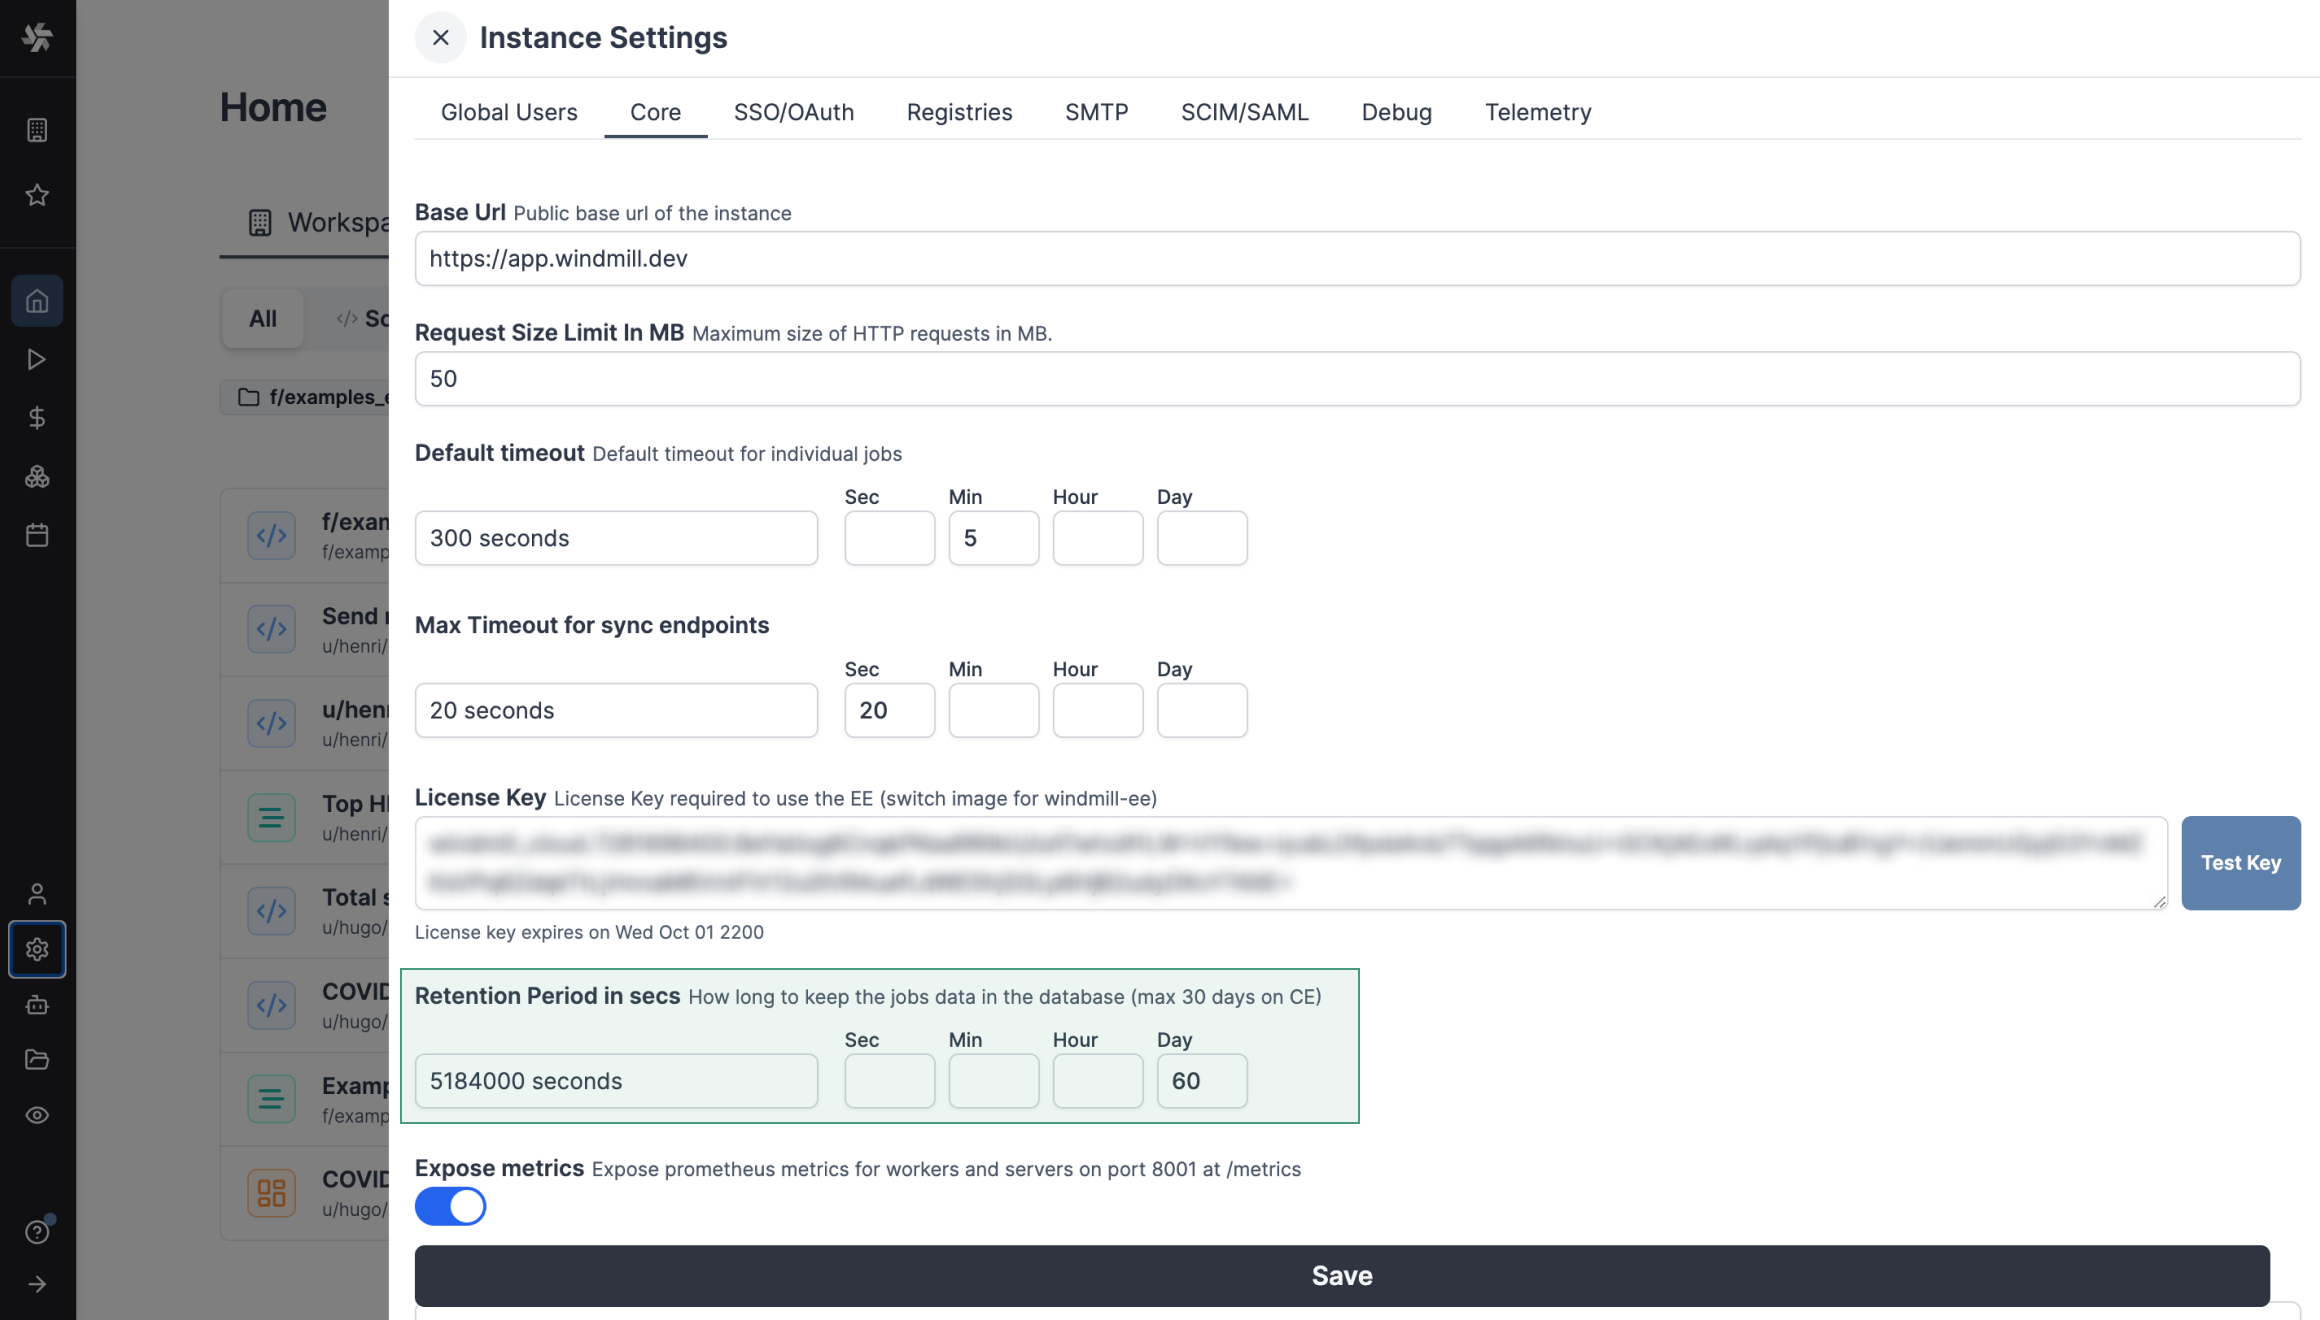Edit the Day field of Retention Period
This screenshot has height=1320, width=2320.
(x=1201, y=1081)
